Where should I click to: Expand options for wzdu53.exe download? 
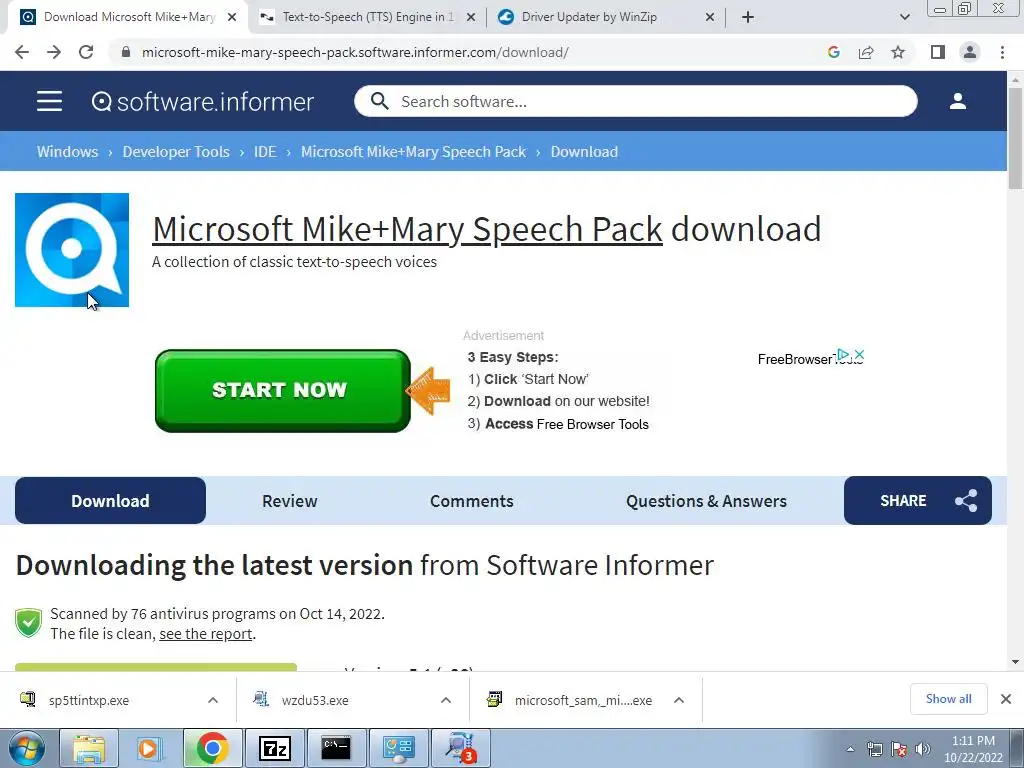pos(446,700)
